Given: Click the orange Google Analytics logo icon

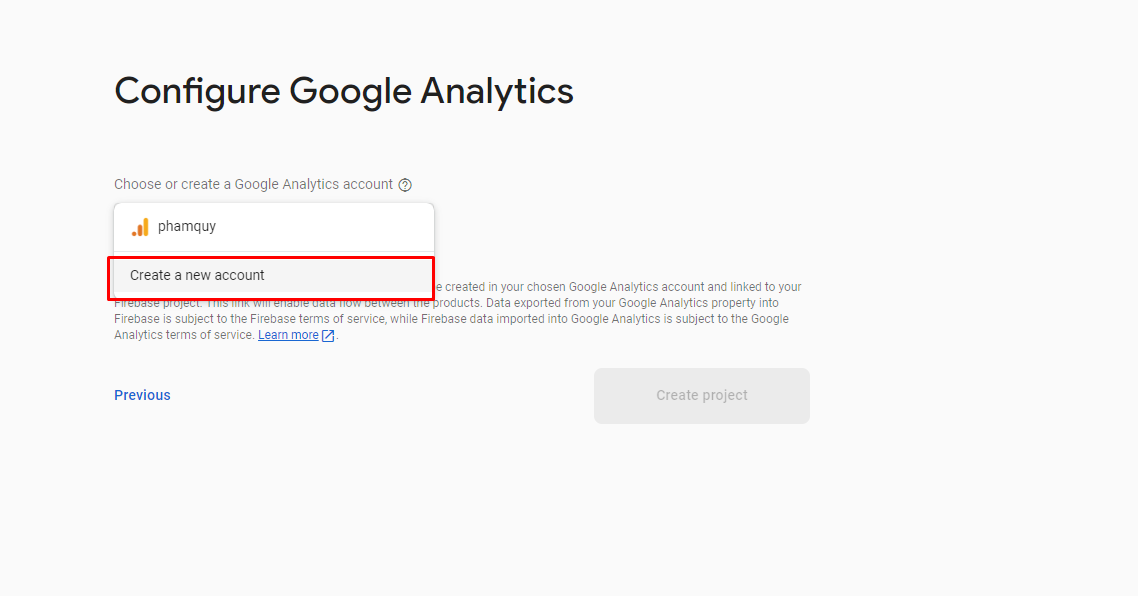Looking at the screenshot, I should [x=140, y=227].
